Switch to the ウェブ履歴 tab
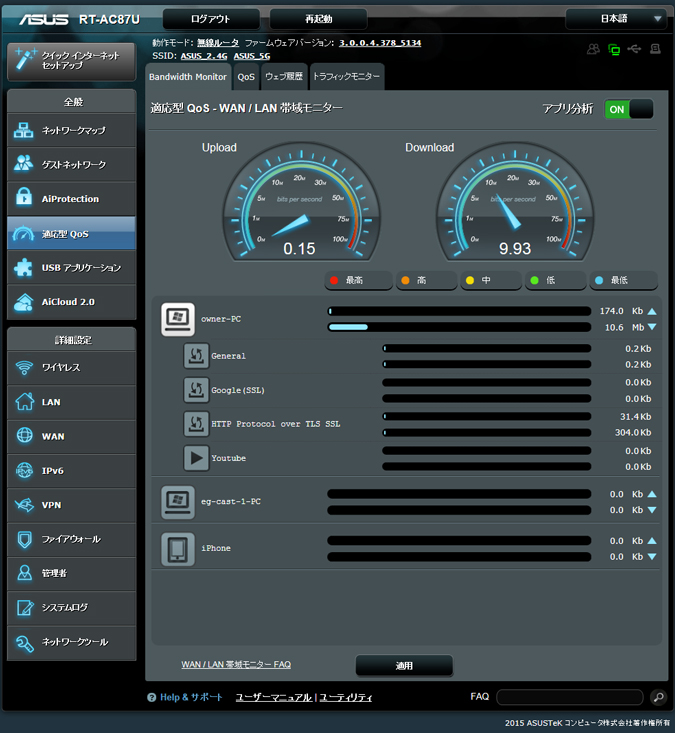The width and height of the screenshot is (675, 733). [x=284, y=77]
